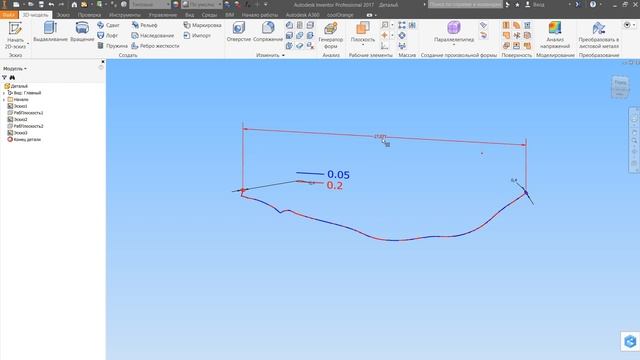Click the browser filter funnel icon
Screen dimensions: 640x360
pos(4,78)
